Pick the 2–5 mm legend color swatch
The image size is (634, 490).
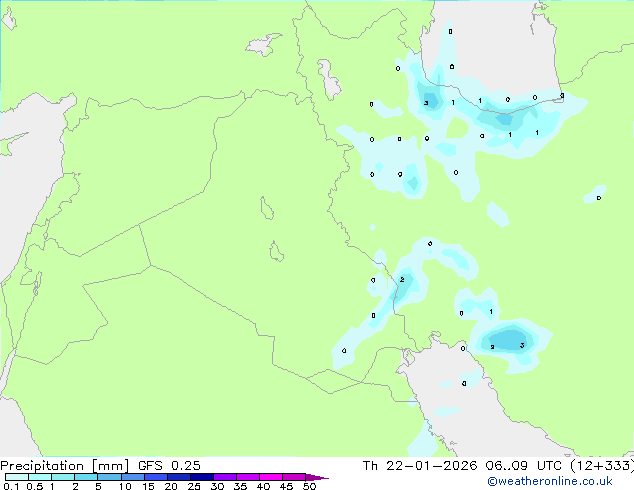(87, 477)
